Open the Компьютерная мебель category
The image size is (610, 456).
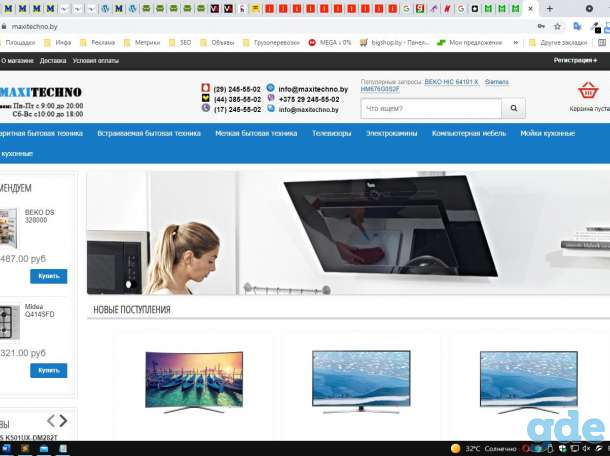click(469, 133)
